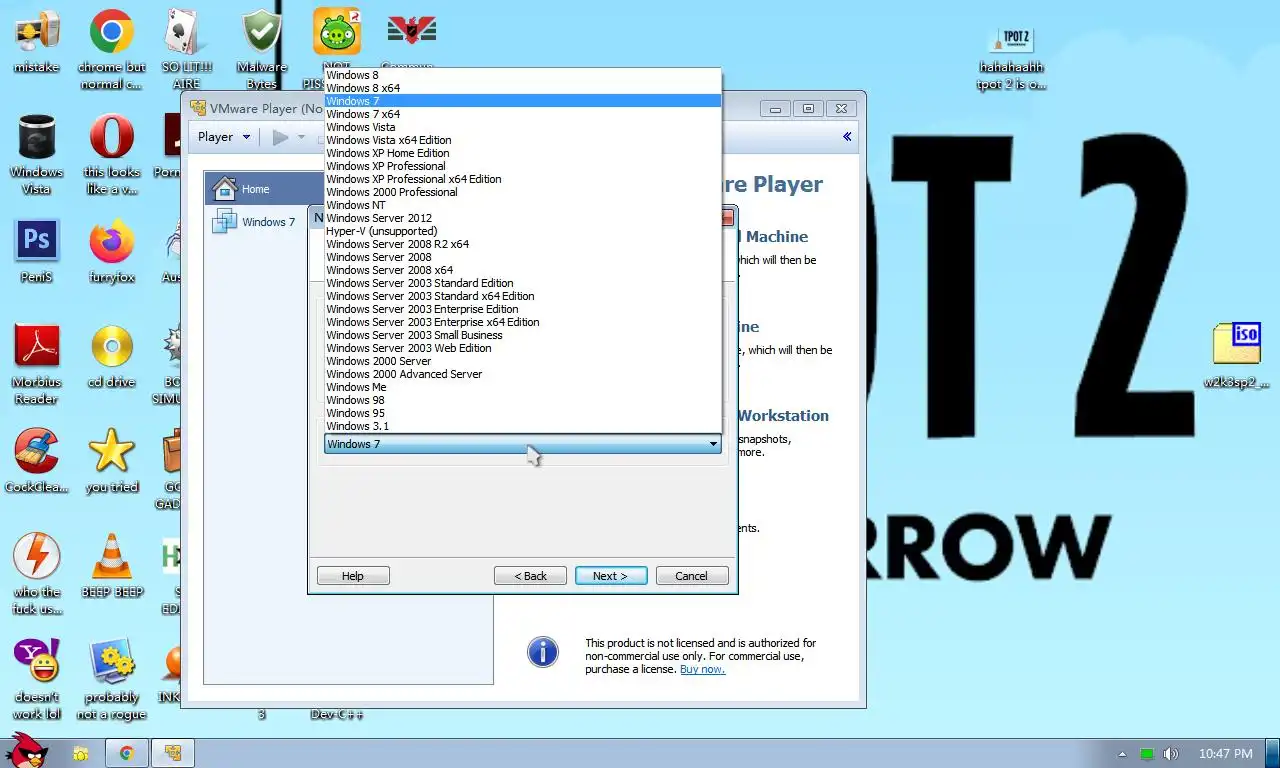Cancel the new virtual machine wizard
Viewport: 1280px width, 768px height.
[x=692, y=576]
